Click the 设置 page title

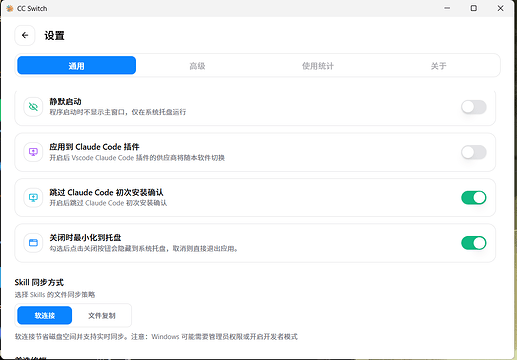pyautogui.click(x=54, y=36)
